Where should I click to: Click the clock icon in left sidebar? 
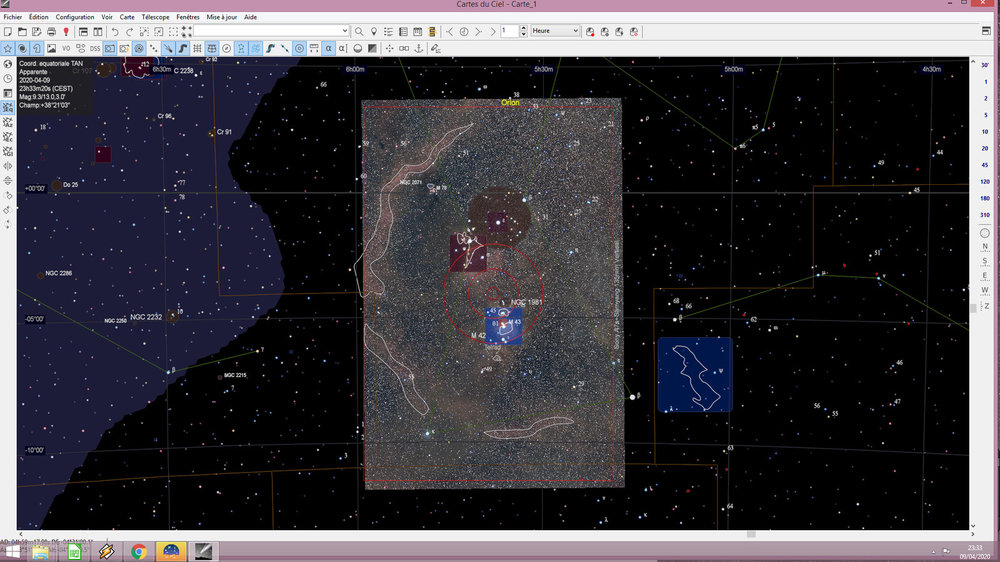pos(8,79)
